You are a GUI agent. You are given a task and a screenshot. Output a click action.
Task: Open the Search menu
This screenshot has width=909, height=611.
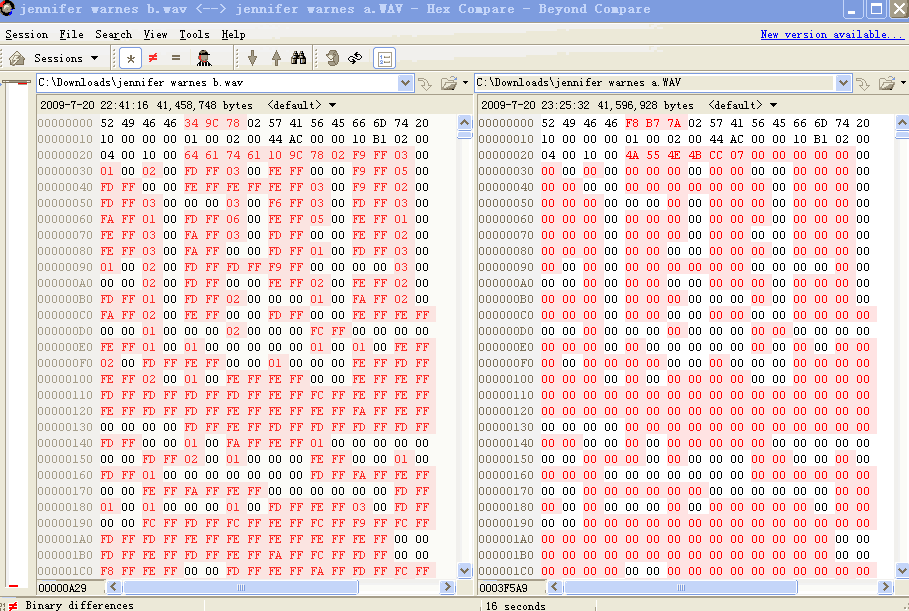[114, 35]
